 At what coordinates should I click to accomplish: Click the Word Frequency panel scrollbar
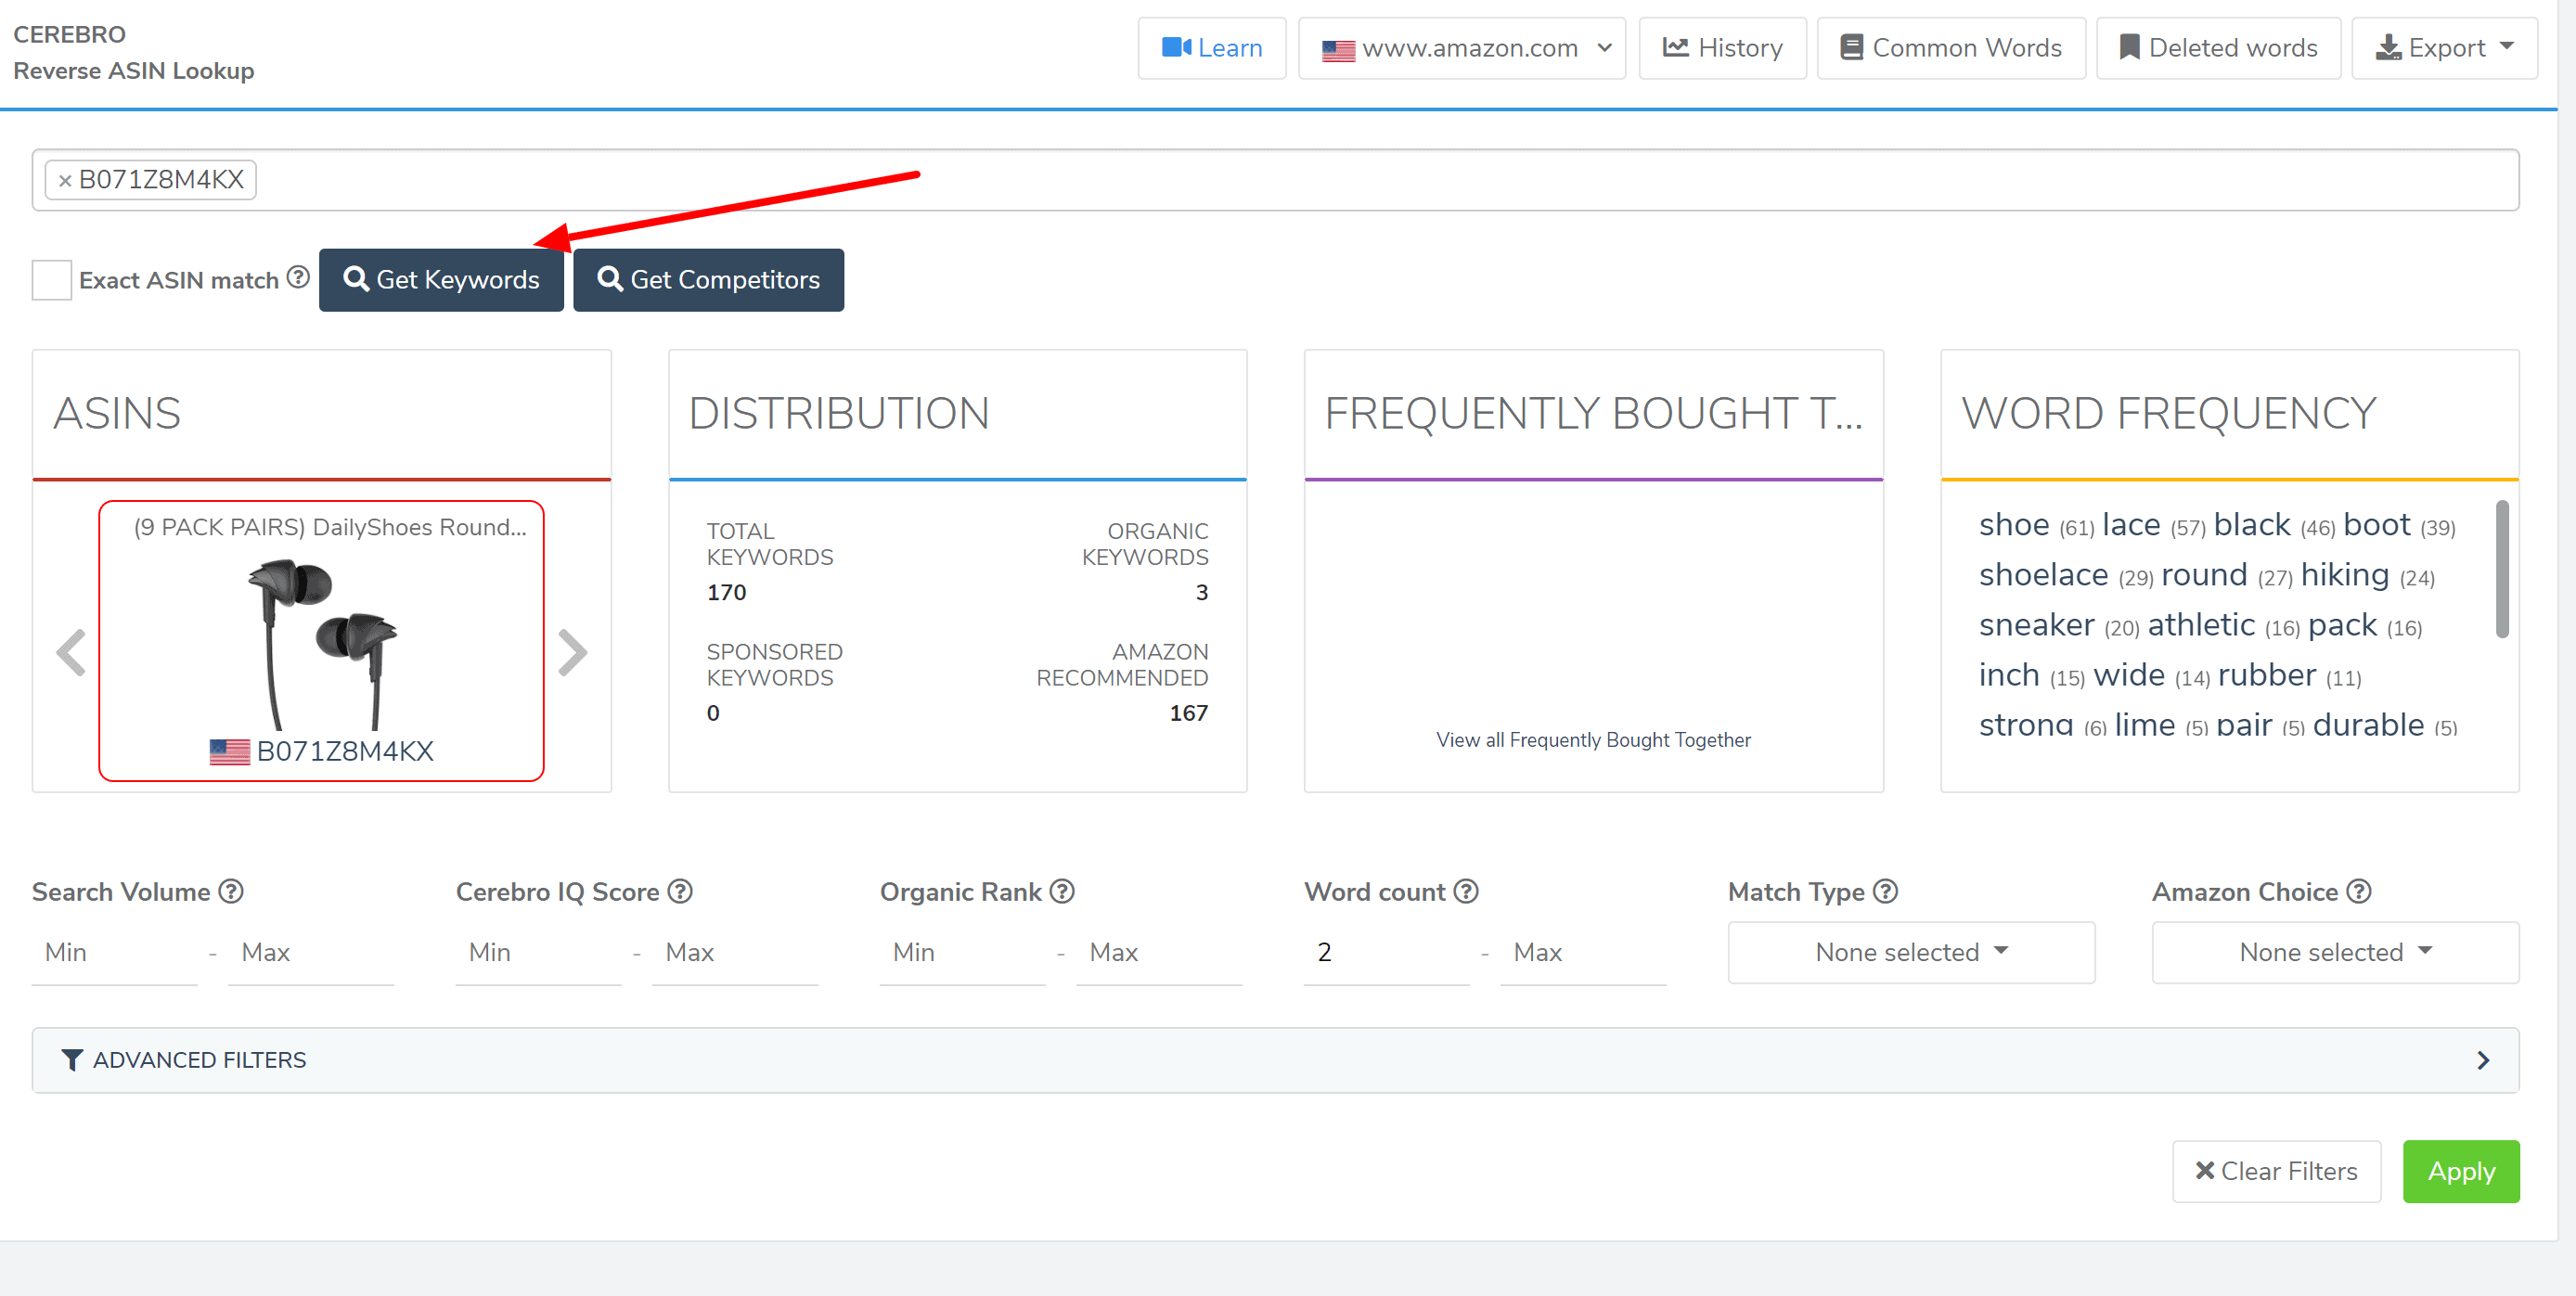tap(2502, 569)
